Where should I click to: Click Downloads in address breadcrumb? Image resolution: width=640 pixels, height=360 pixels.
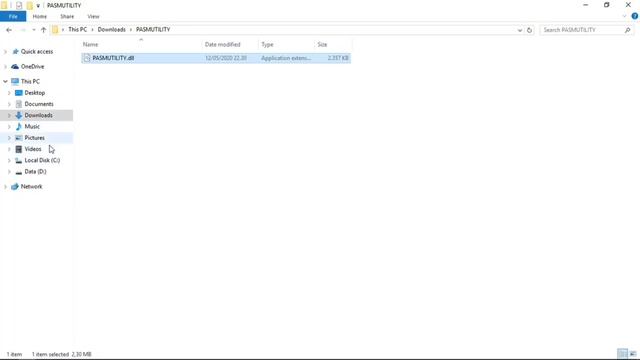[x=111, y=29]
